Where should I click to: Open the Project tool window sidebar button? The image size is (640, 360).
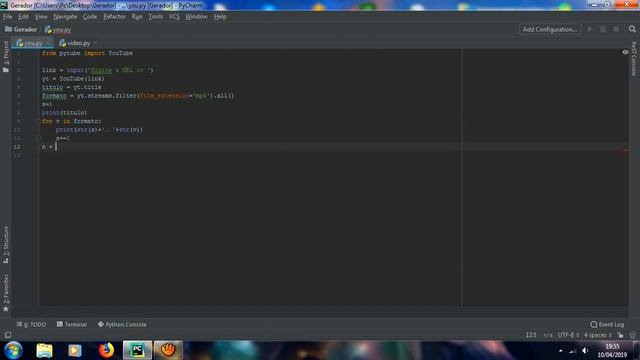click(x=6, y=53)
